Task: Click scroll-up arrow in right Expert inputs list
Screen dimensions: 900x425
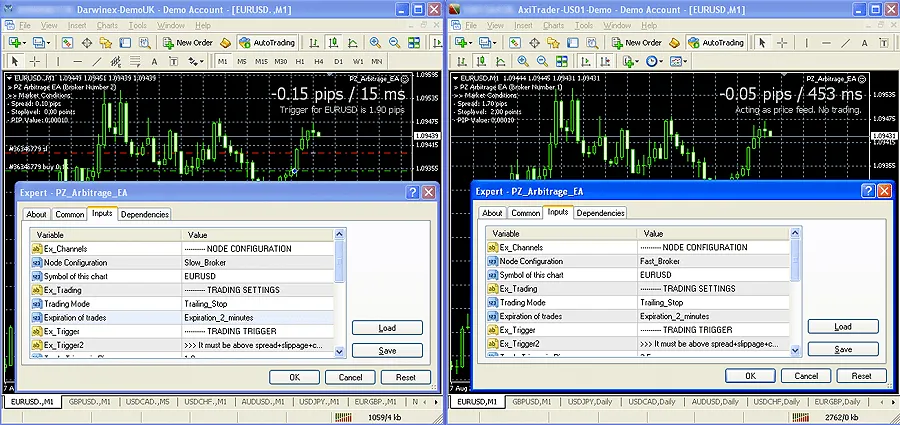Action: [795, 232]
